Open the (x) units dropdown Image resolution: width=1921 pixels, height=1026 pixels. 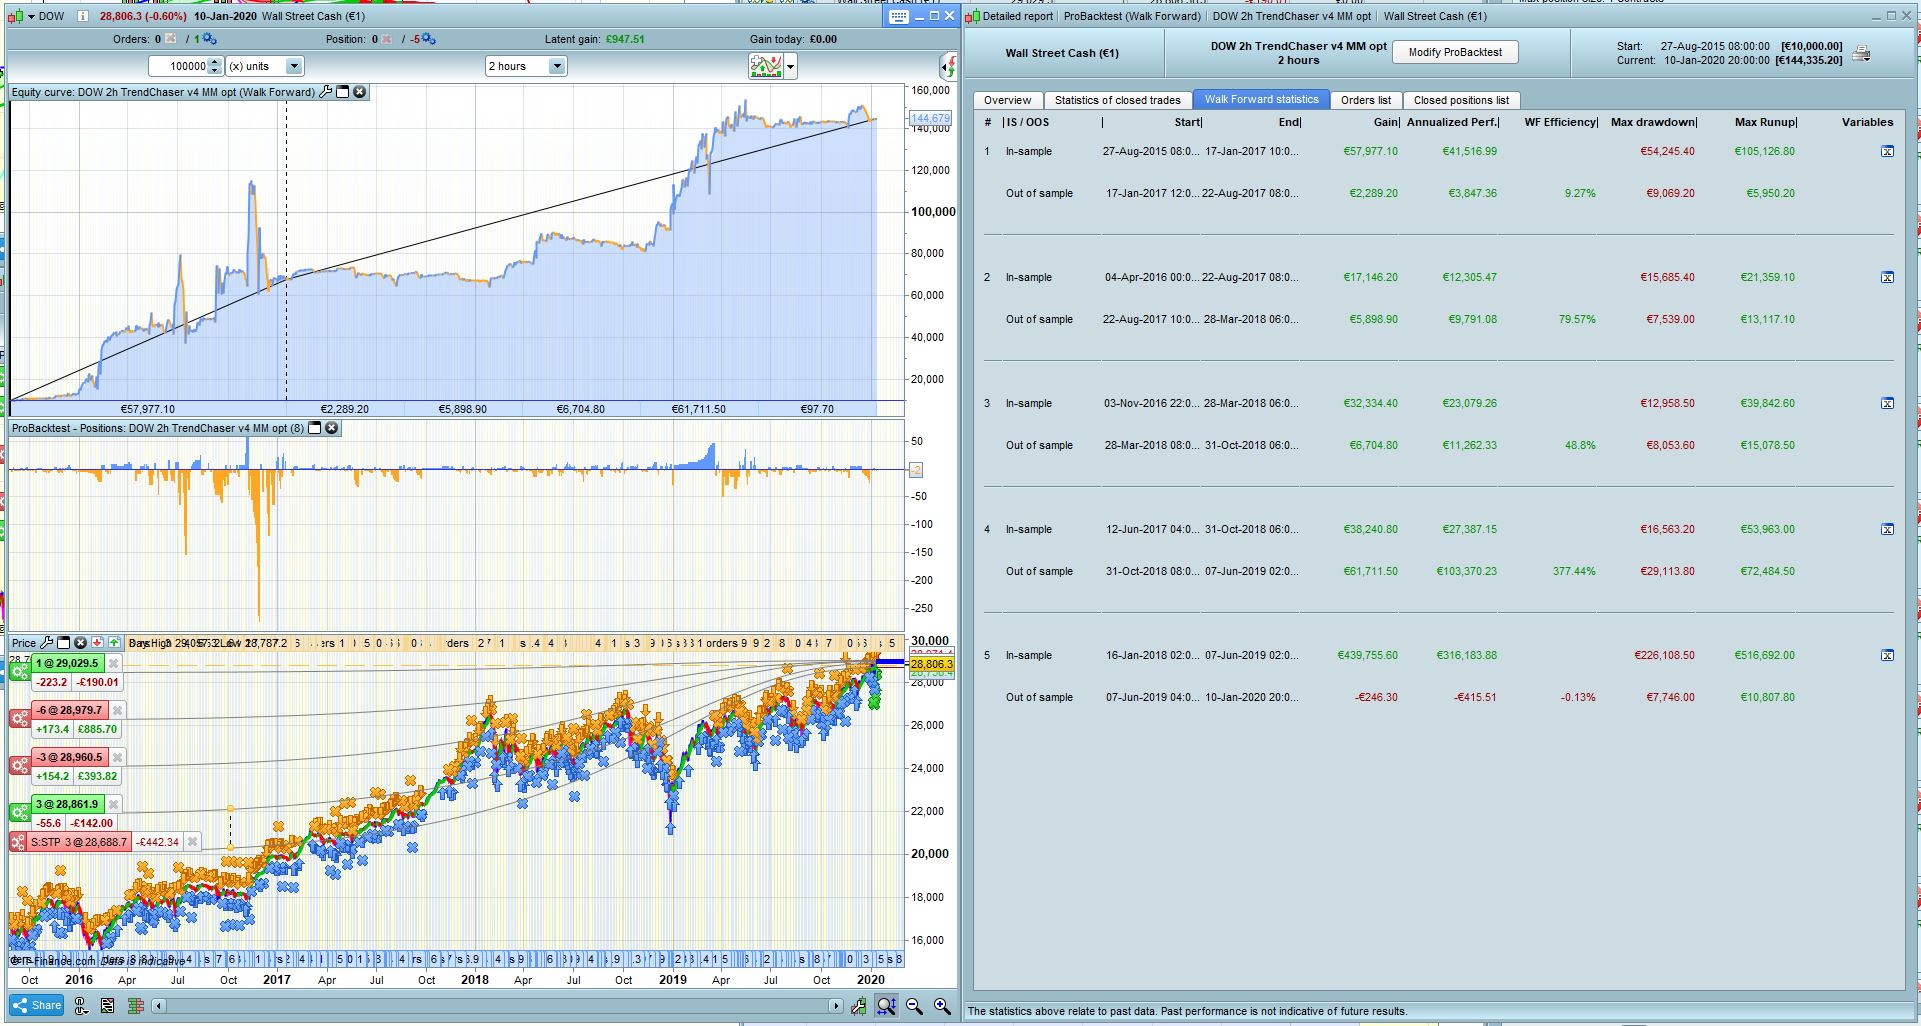tap(294, 66)
